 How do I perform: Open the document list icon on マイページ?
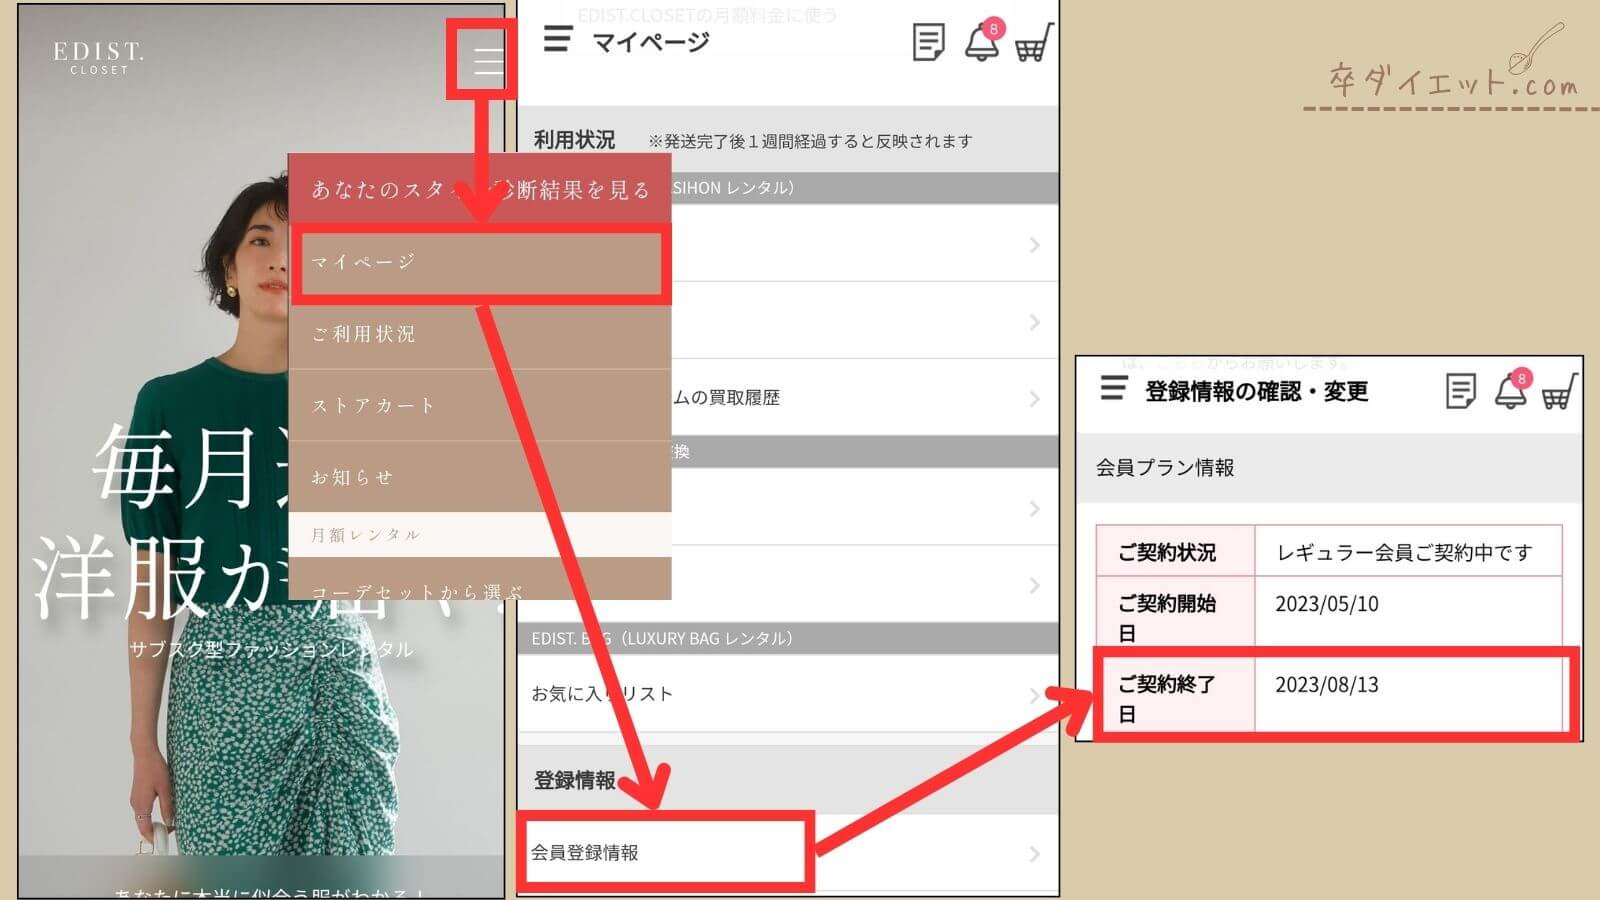tap(928, 43)
